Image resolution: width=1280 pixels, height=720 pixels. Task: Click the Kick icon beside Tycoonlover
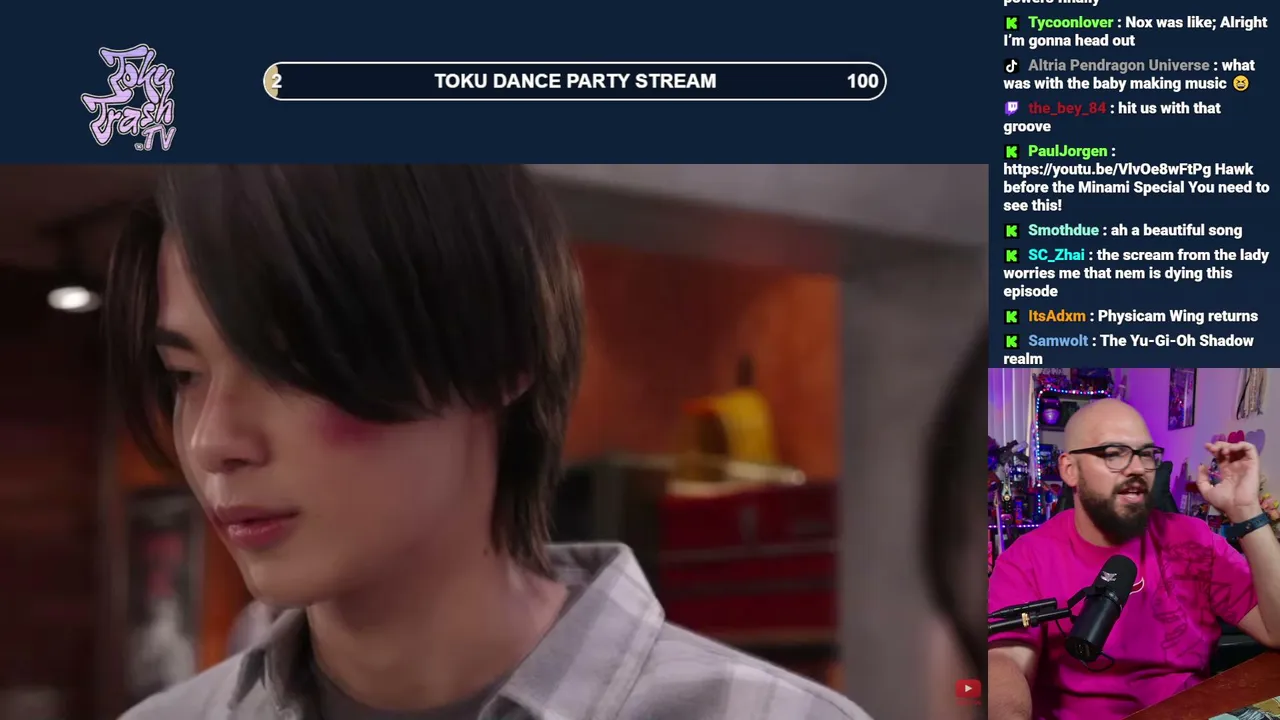point(1012,23)
